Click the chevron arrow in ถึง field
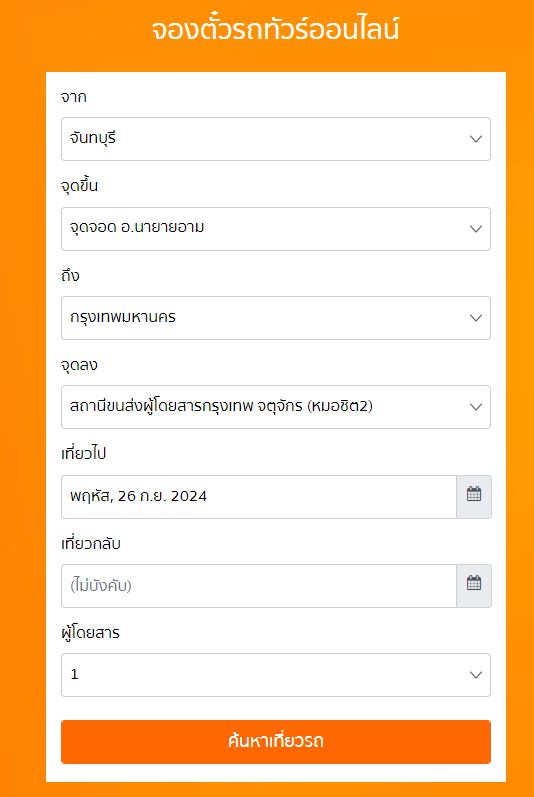The image size is (534, 797). tap(476, 318)
